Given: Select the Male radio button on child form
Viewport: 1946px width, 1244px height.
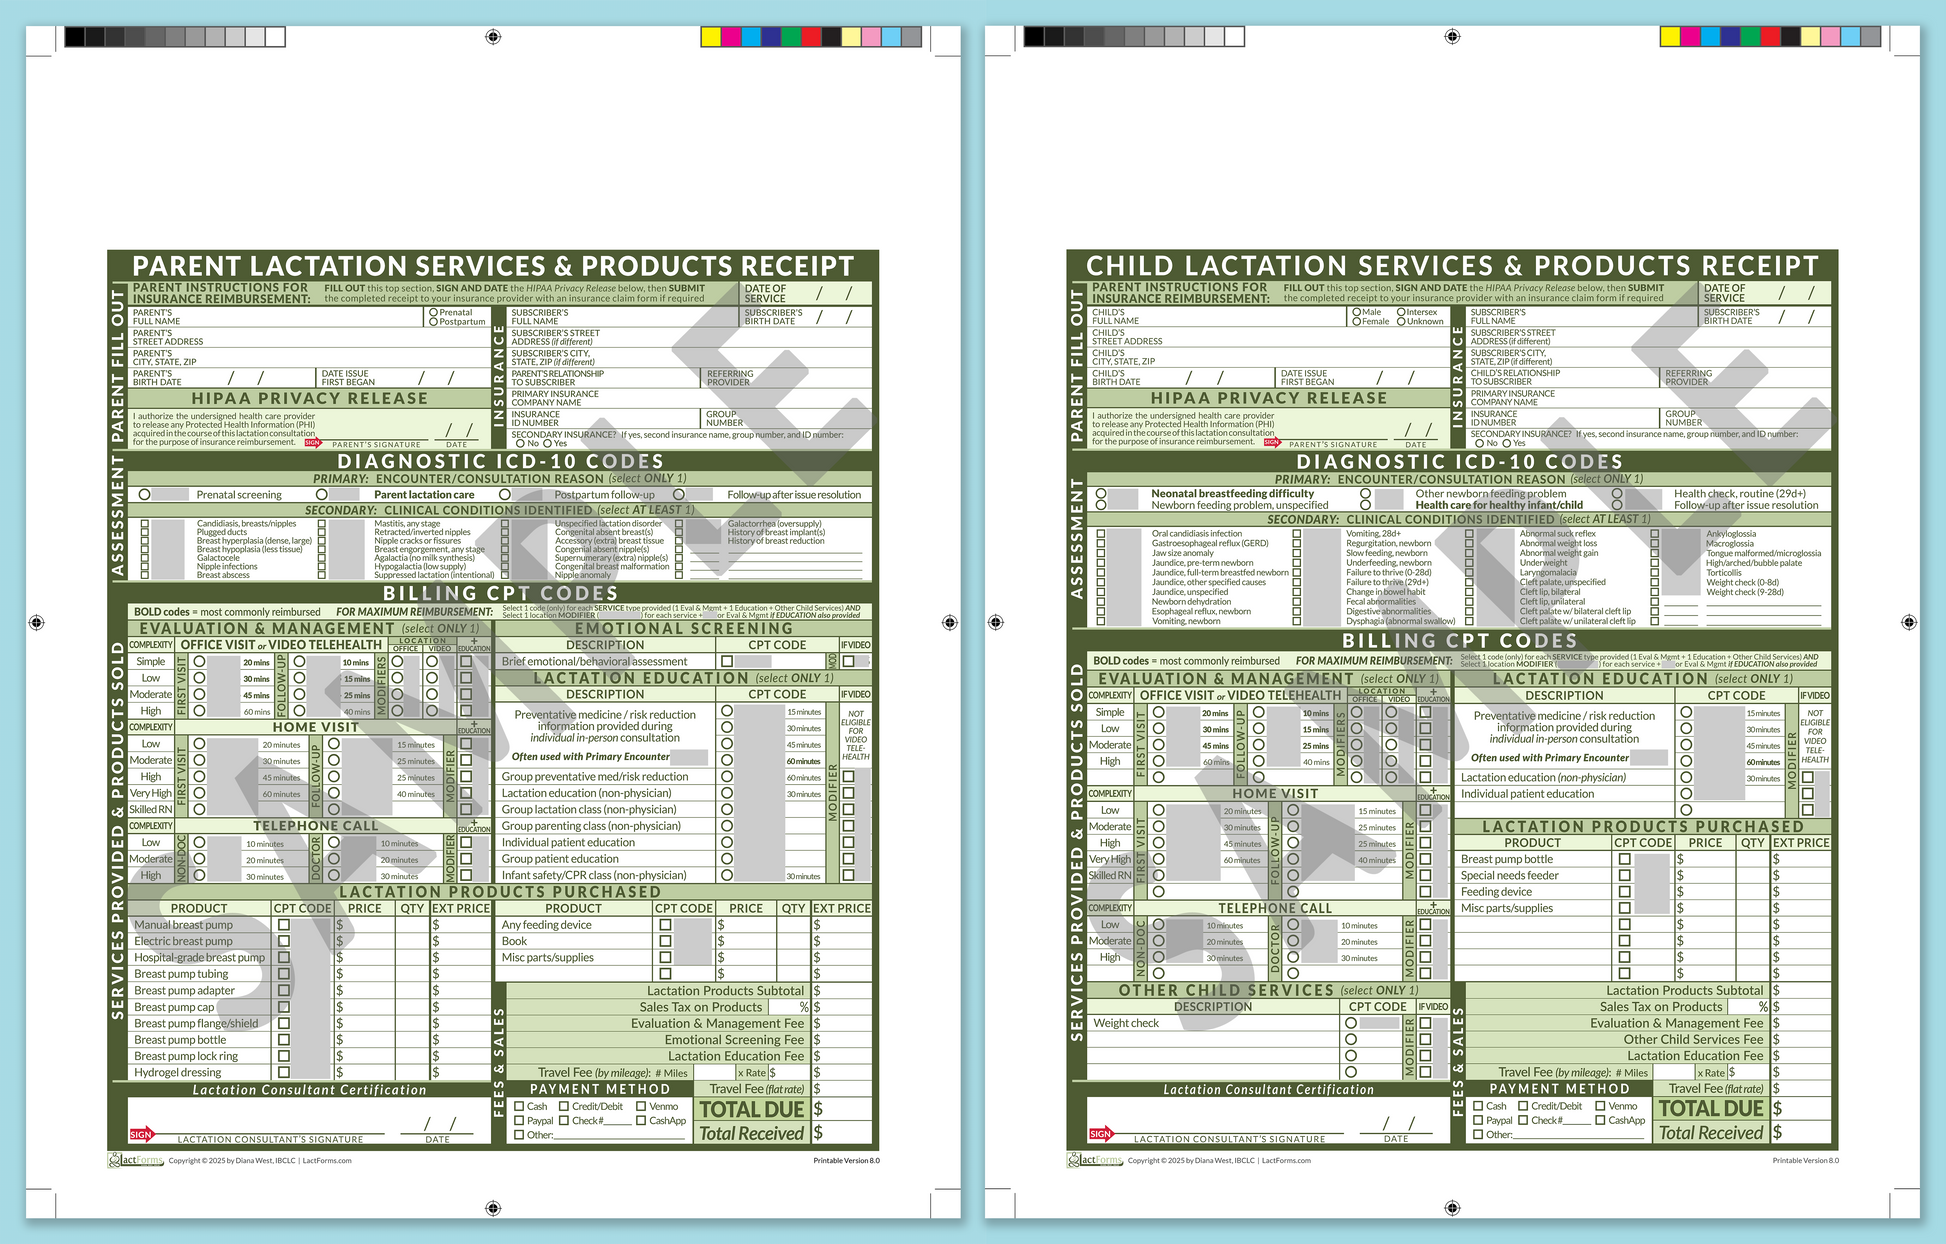Looking at the screenshot, I should pyautogui.click(x=1357, y=312).
